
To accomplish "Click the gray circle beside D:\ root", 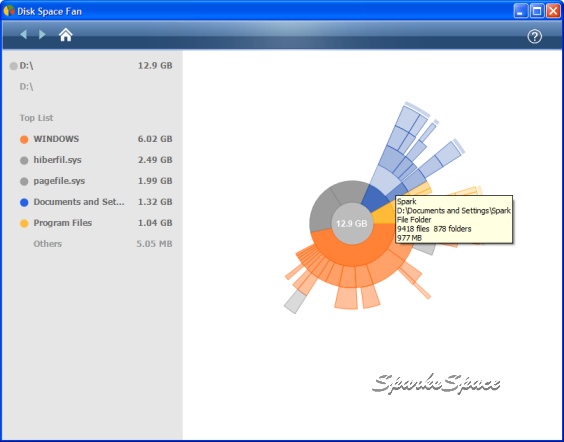I will click(x=14, y=66).
